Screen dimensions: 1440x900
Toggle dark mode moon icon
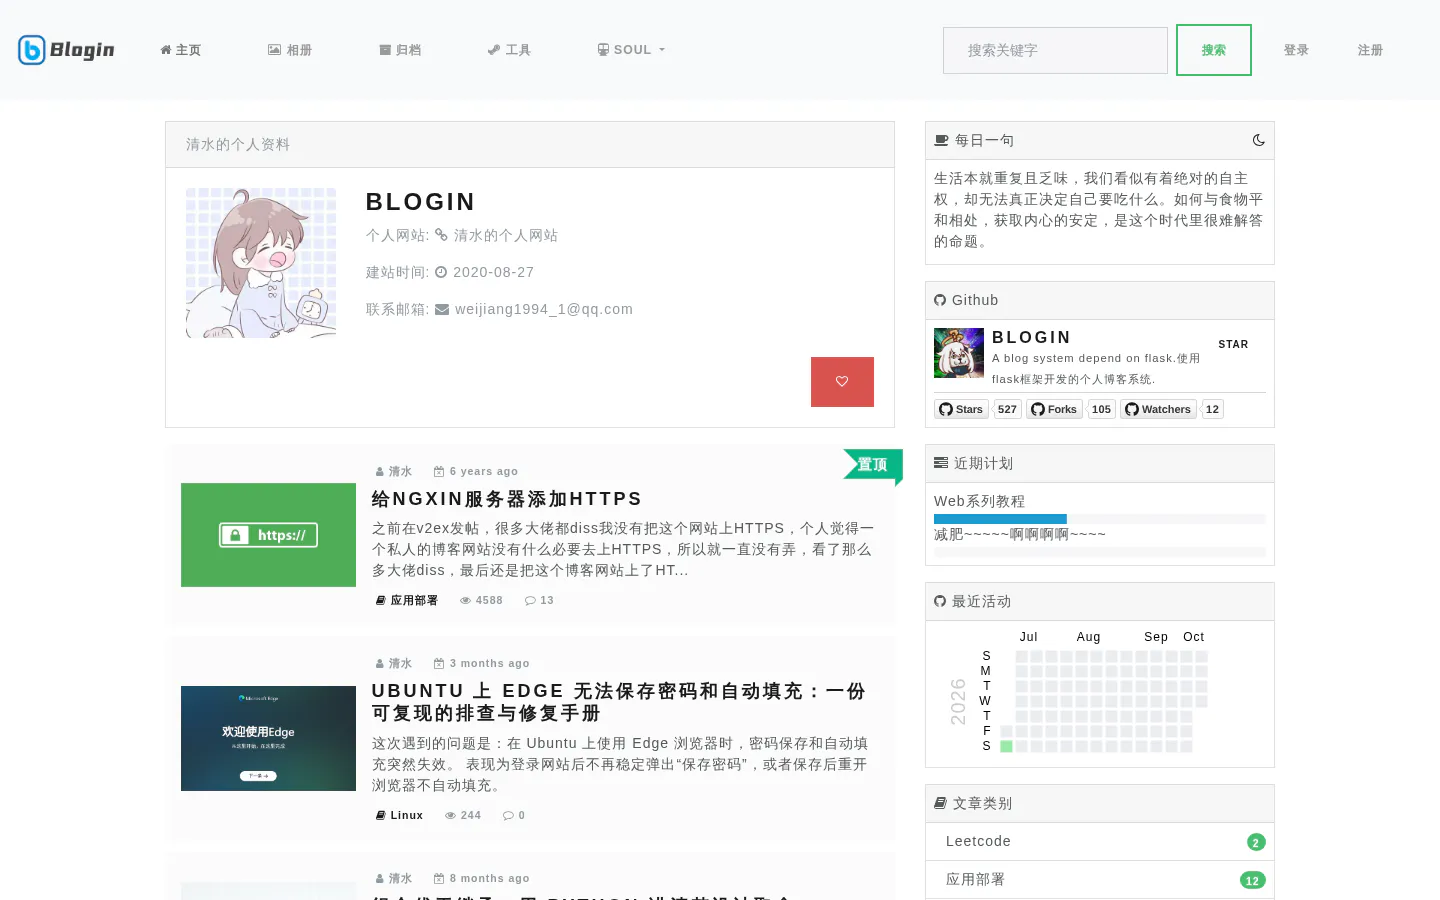coord(1258,140)
